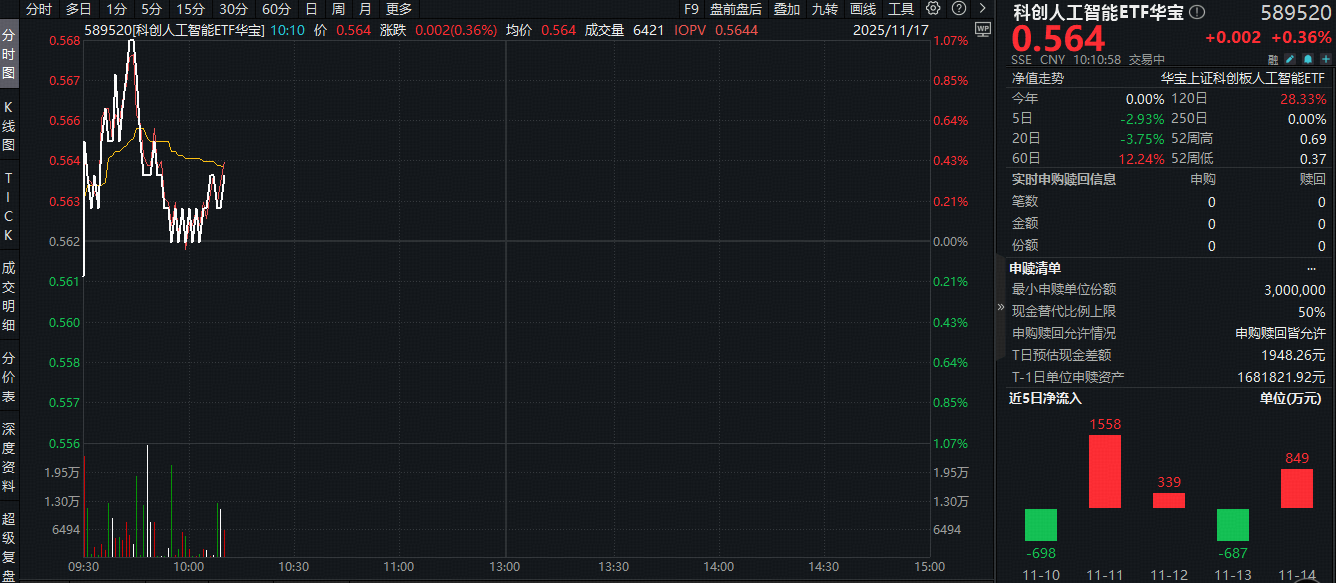Open the 工具 tools dropdown
This screenshot has width=1336, height=583.
[901, 9]
